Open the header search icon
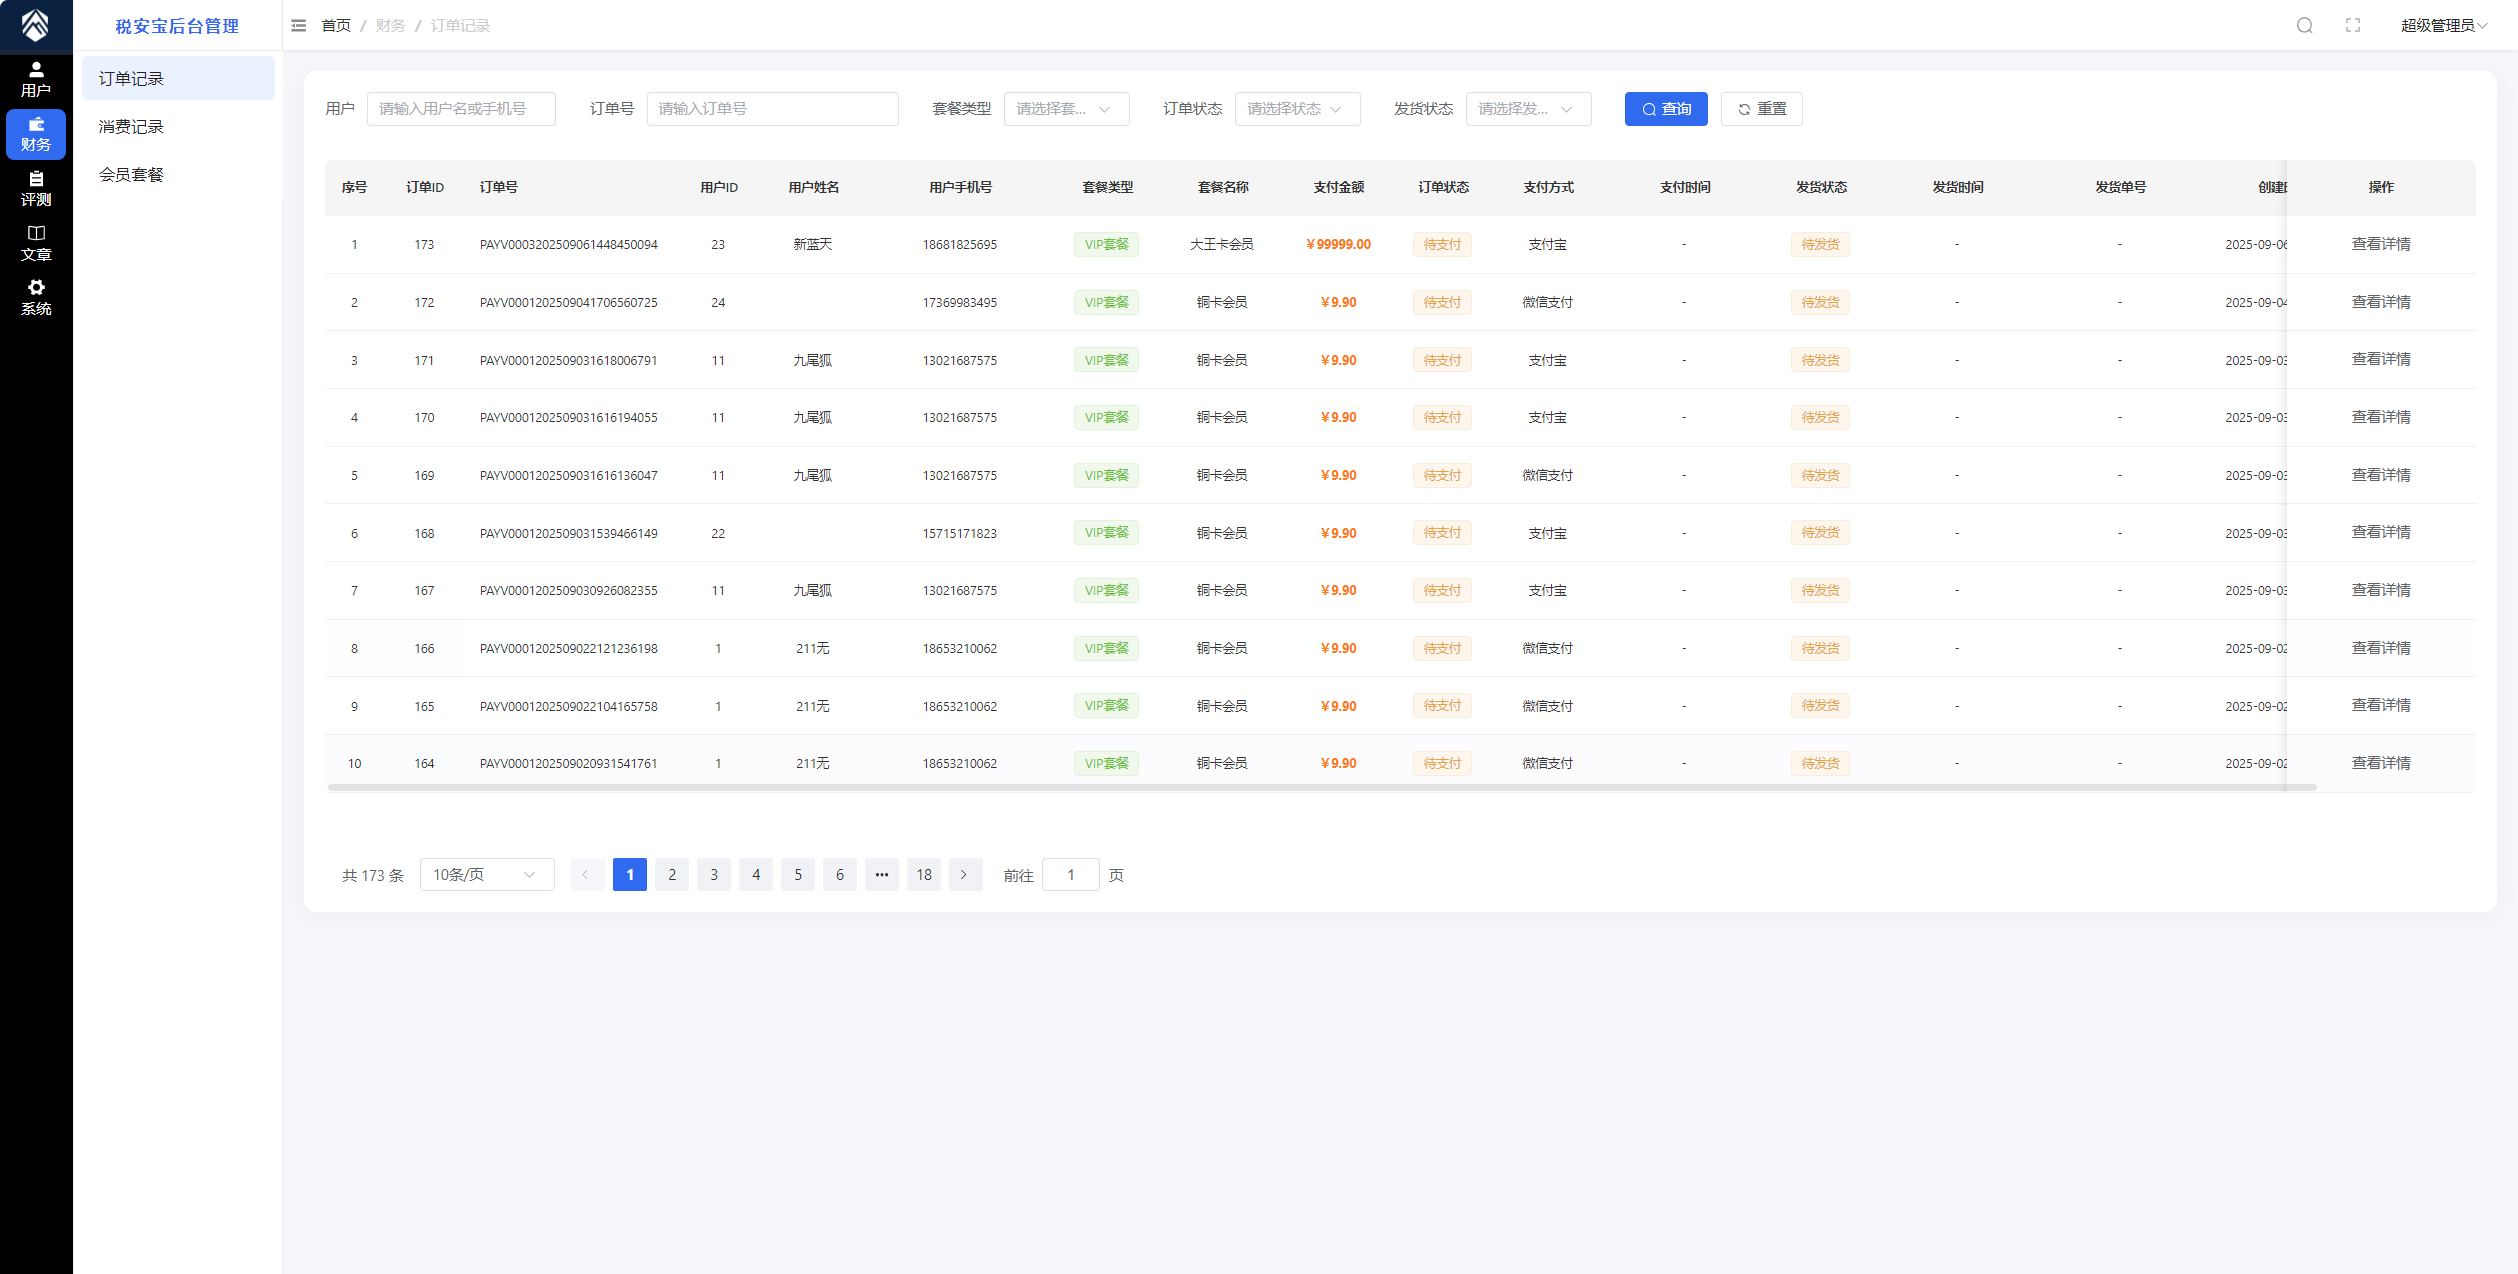The image size is (2518, 1274). [x=2304, y=26]
